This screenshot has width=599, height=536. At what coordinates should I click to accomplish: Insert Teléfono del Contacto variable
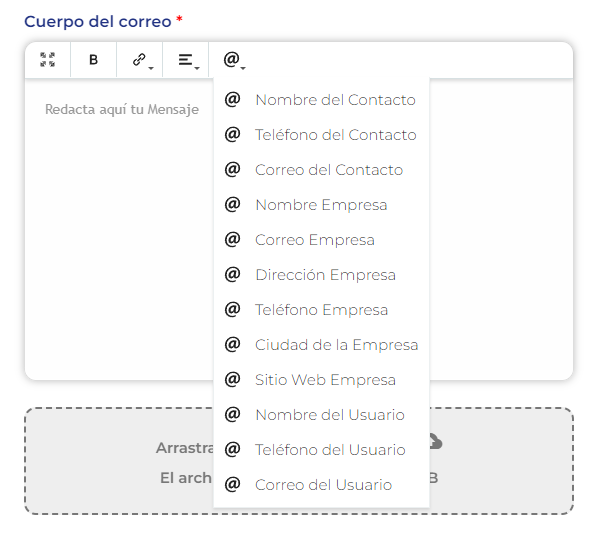coord(321,135)
